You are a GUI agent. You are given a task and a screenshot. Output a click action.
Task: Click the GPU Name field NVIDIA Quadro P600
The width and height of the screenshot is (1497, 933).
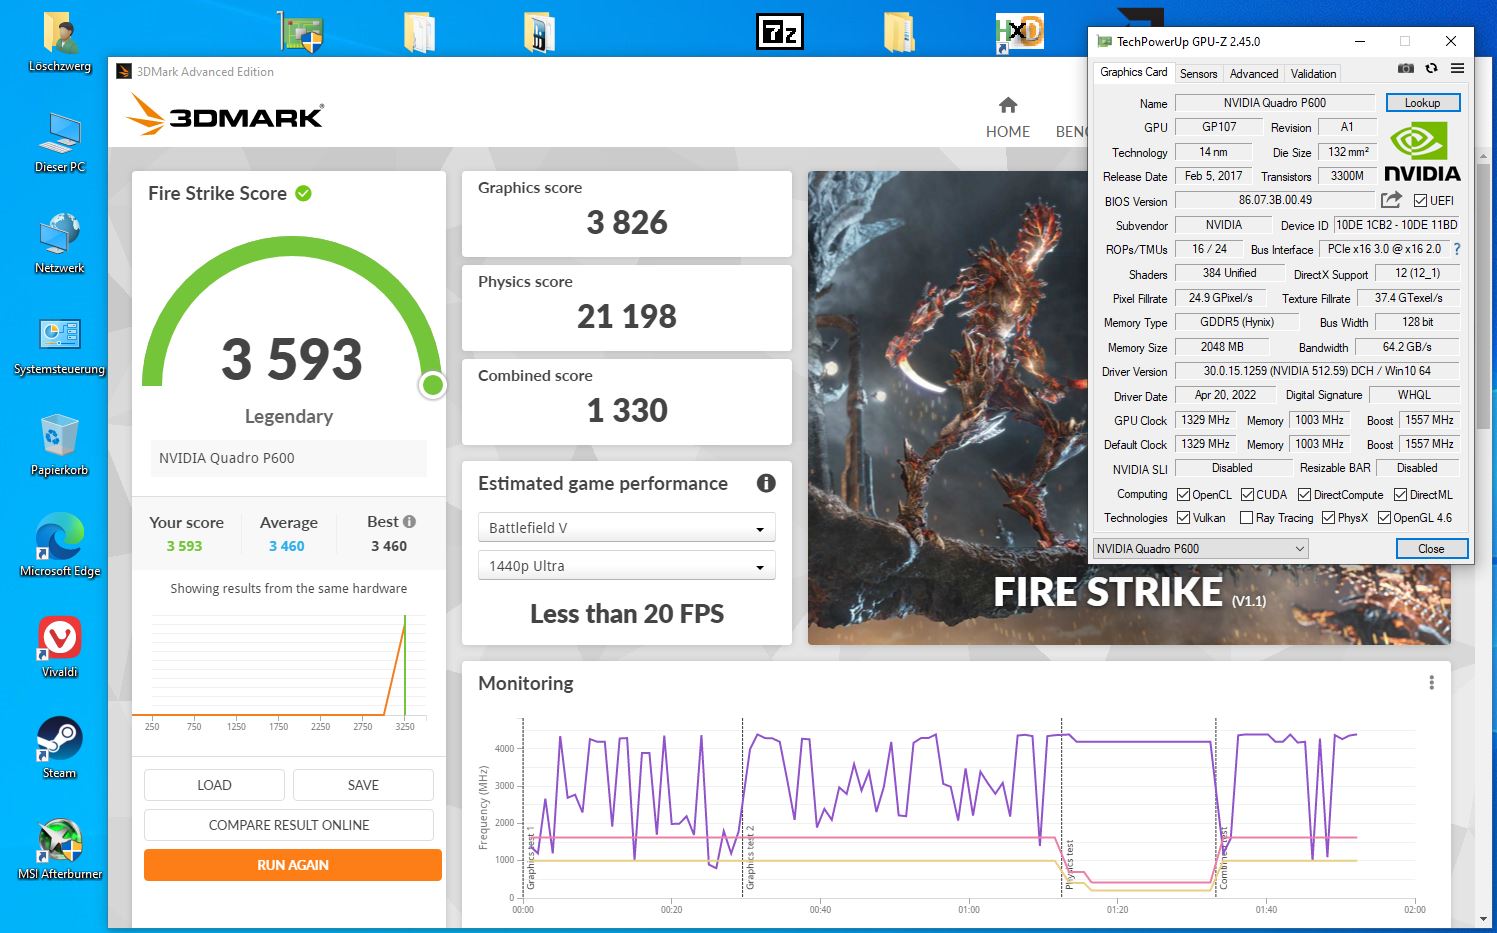1274,102
